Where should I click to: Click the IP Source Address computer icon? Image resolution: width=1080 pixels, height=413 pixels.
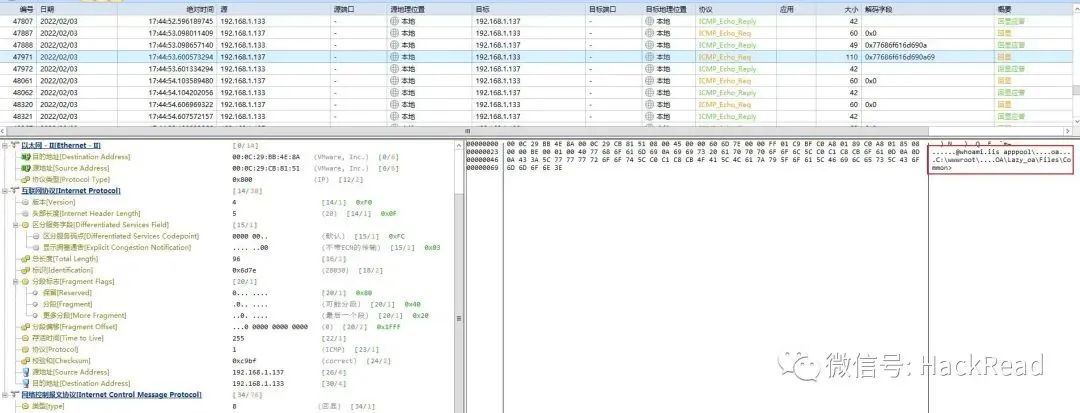pos(25,372)
